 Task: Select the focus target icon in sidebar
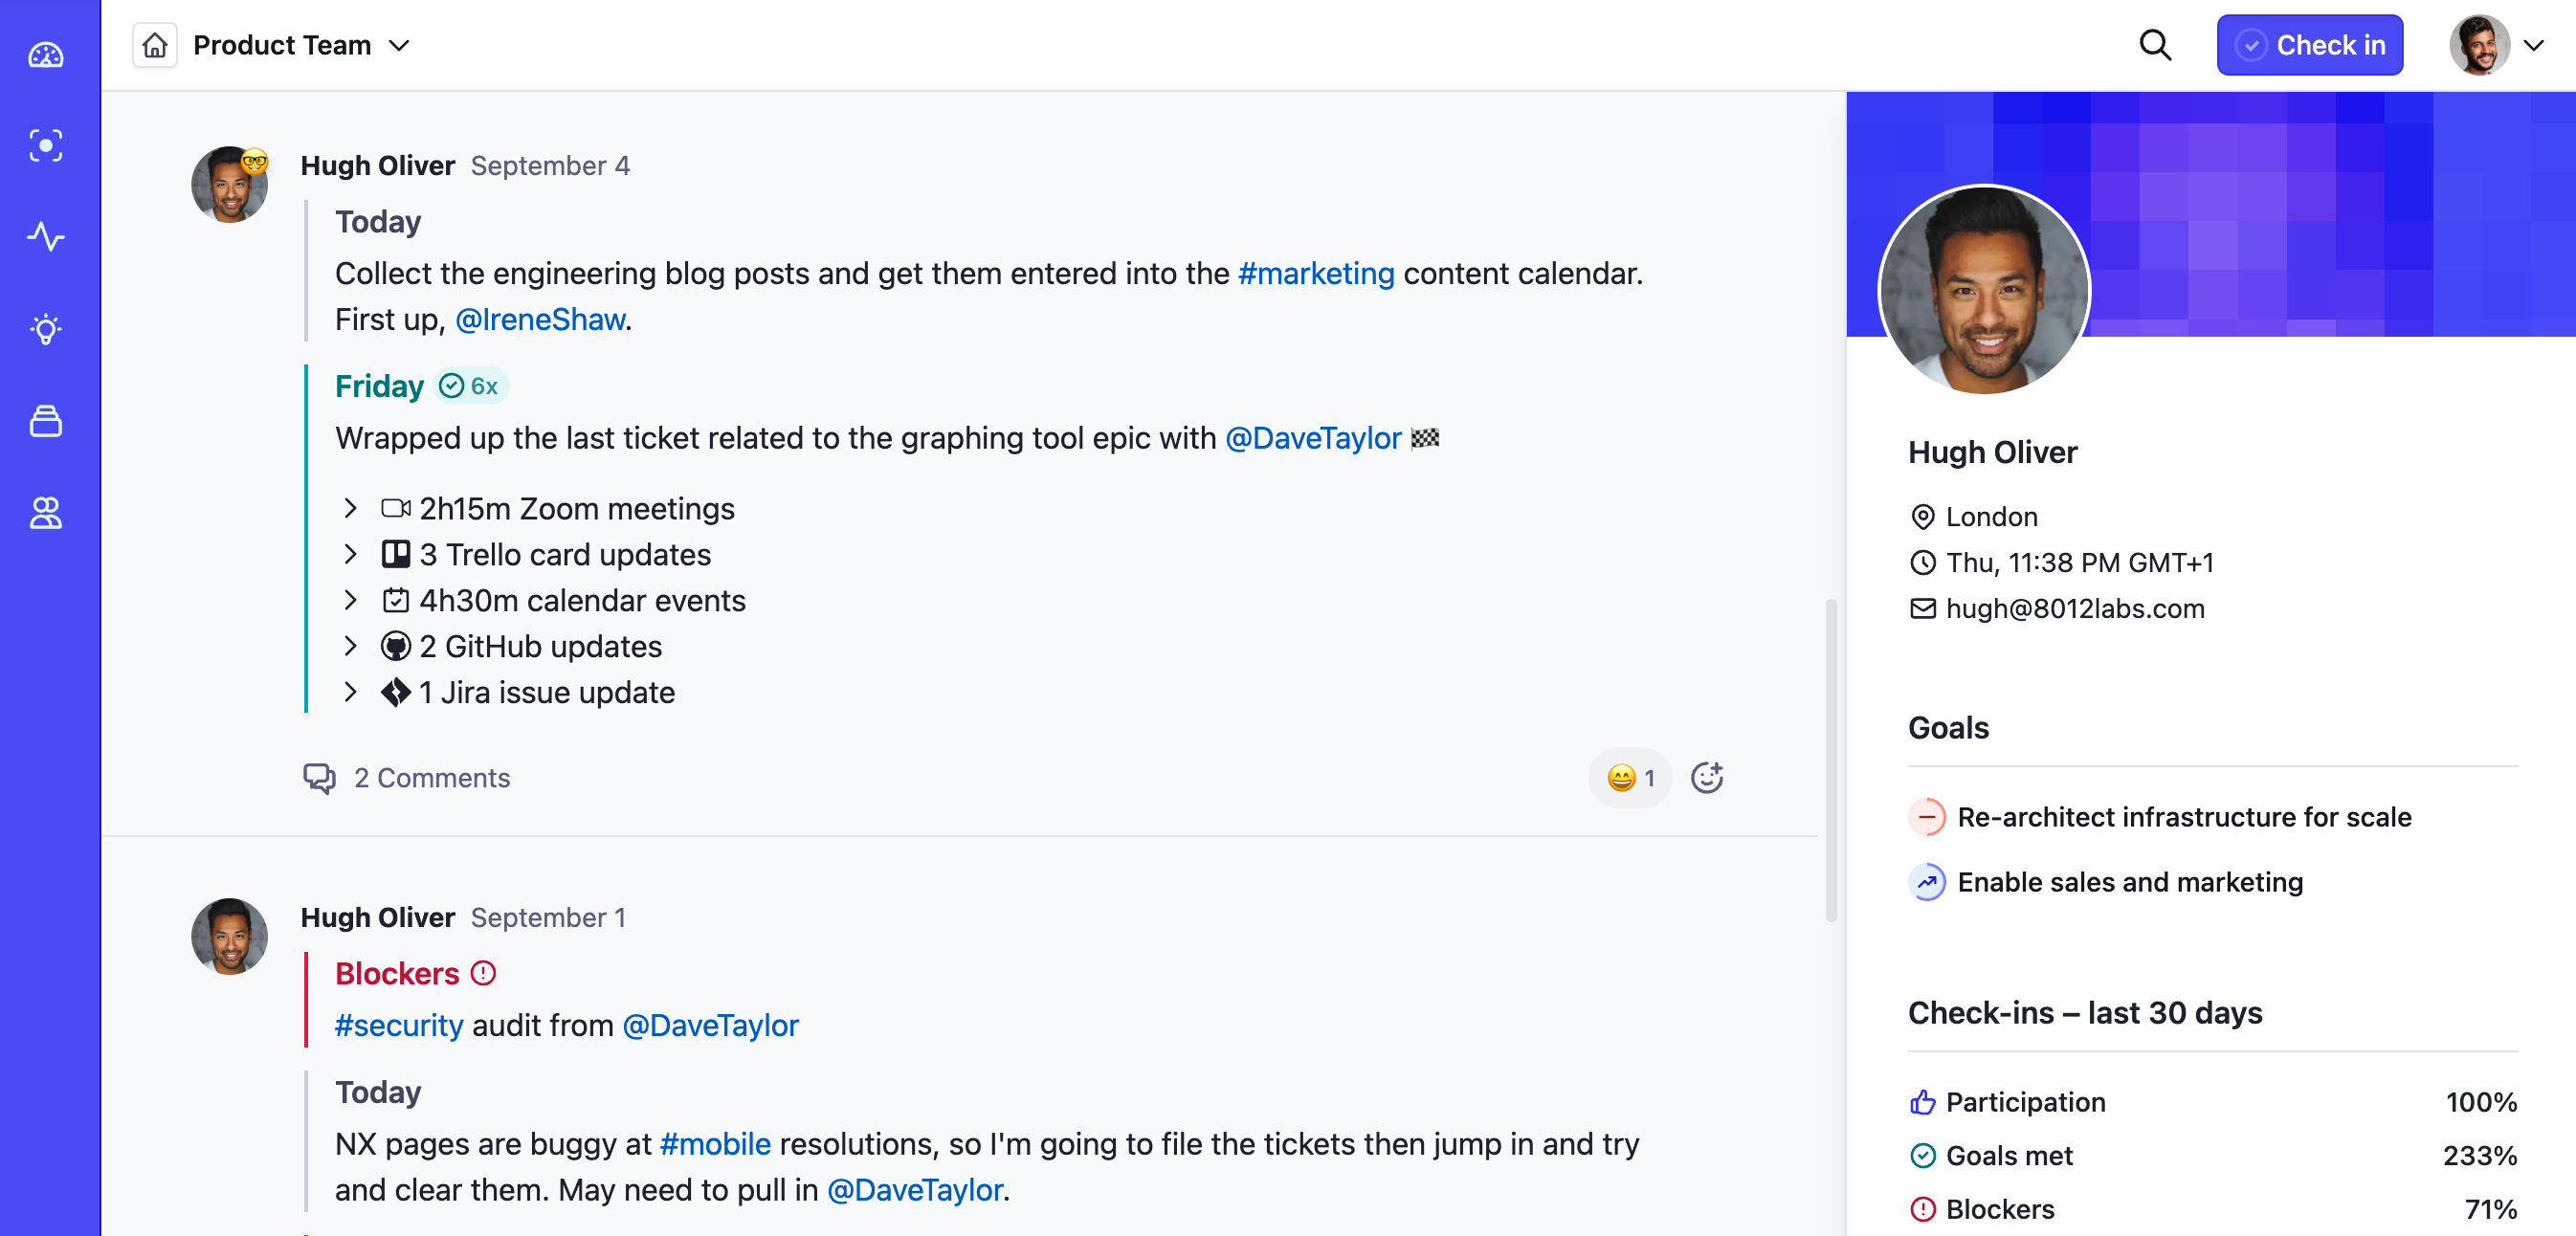pos(46,146)
